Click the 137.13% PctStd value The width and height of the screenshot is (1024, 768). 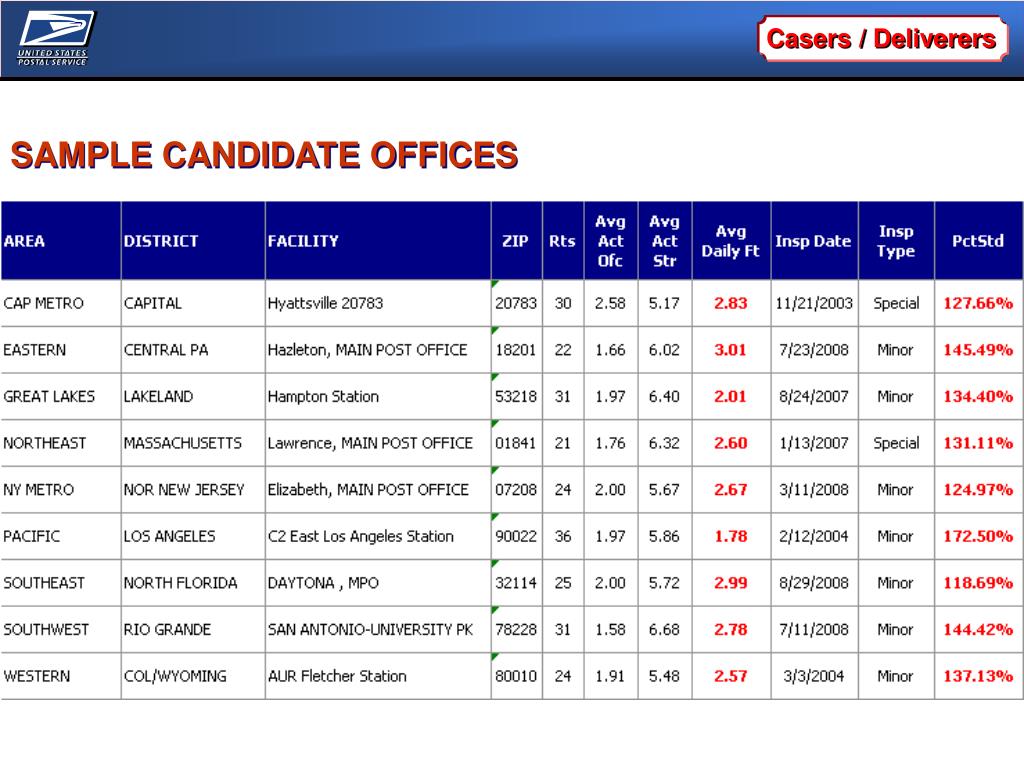[978, 676]
